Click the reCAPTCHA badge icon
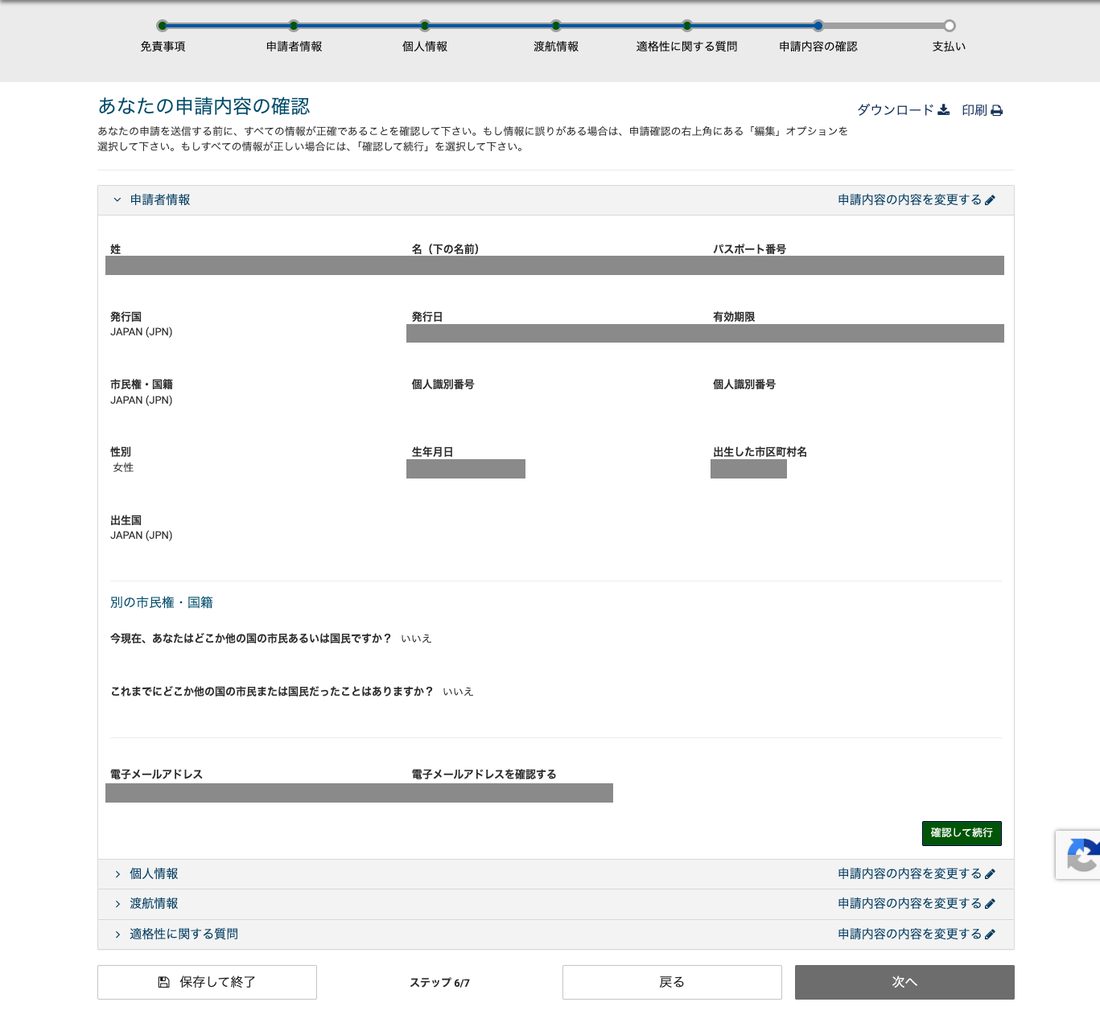1100x1035 pixels. coord(1082,855)
